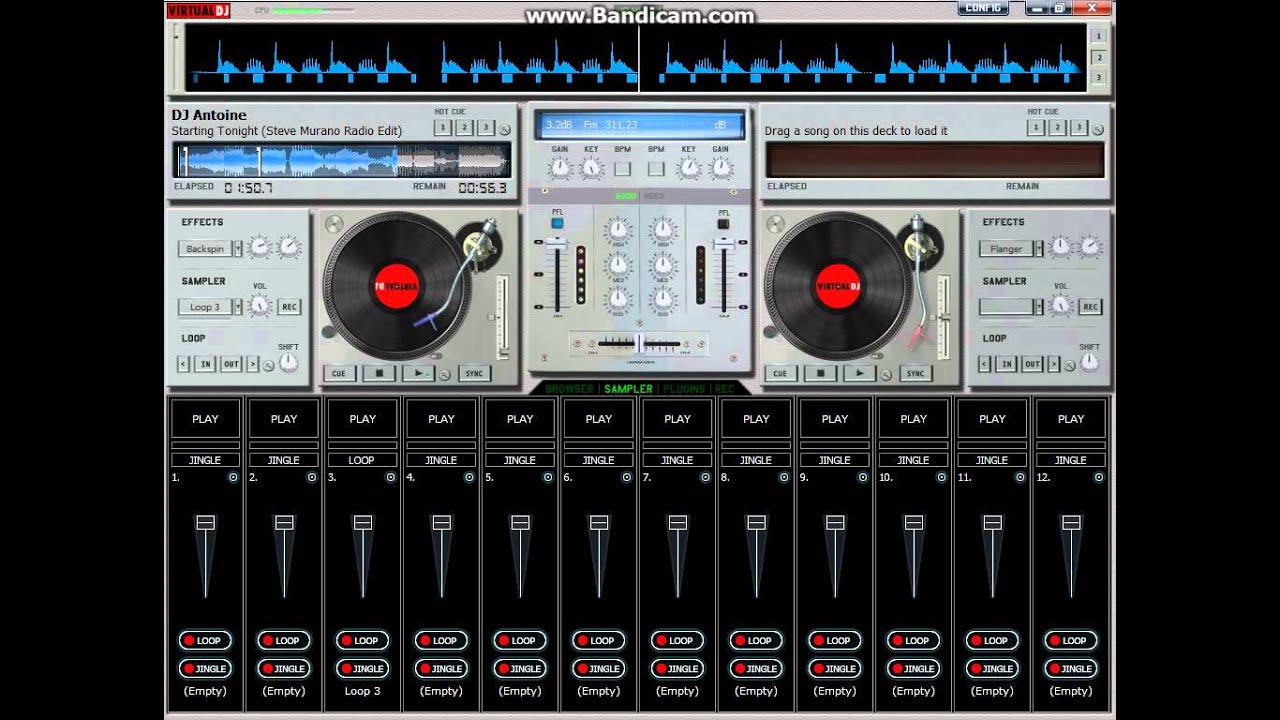Click right deck hot cue 3
1280x720 pixels.
coord(1079,127)
